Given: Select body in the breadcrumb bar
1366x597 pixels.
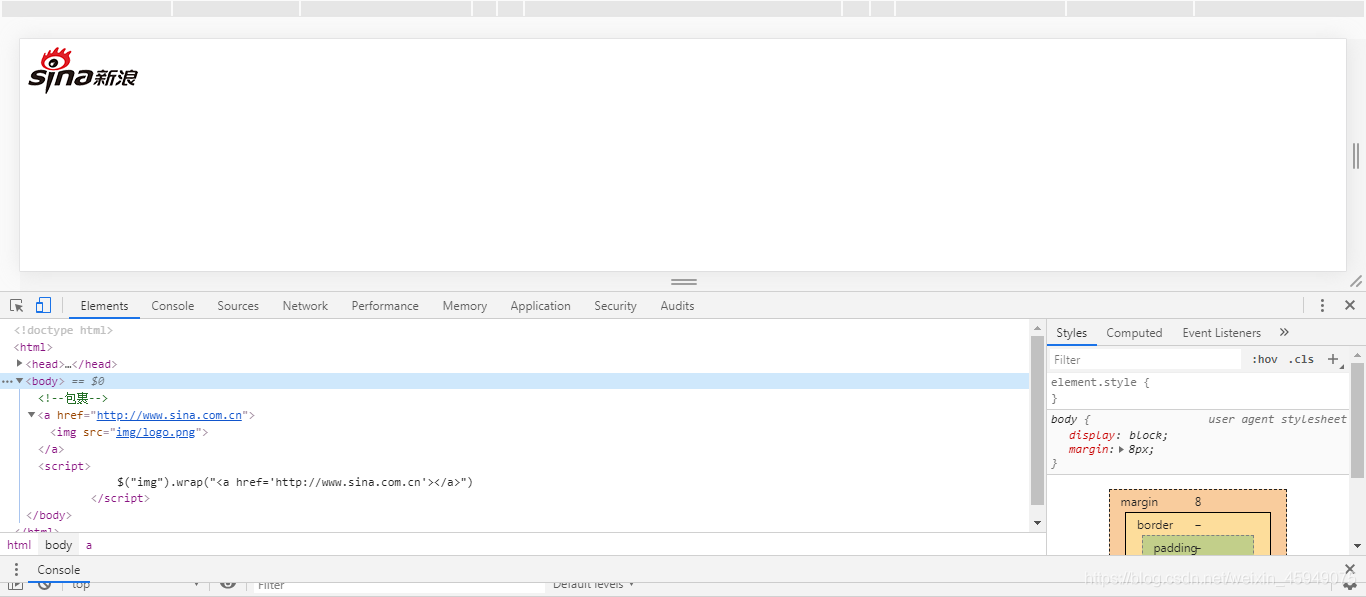Looking at the screenshot, I should click(59, 545).
